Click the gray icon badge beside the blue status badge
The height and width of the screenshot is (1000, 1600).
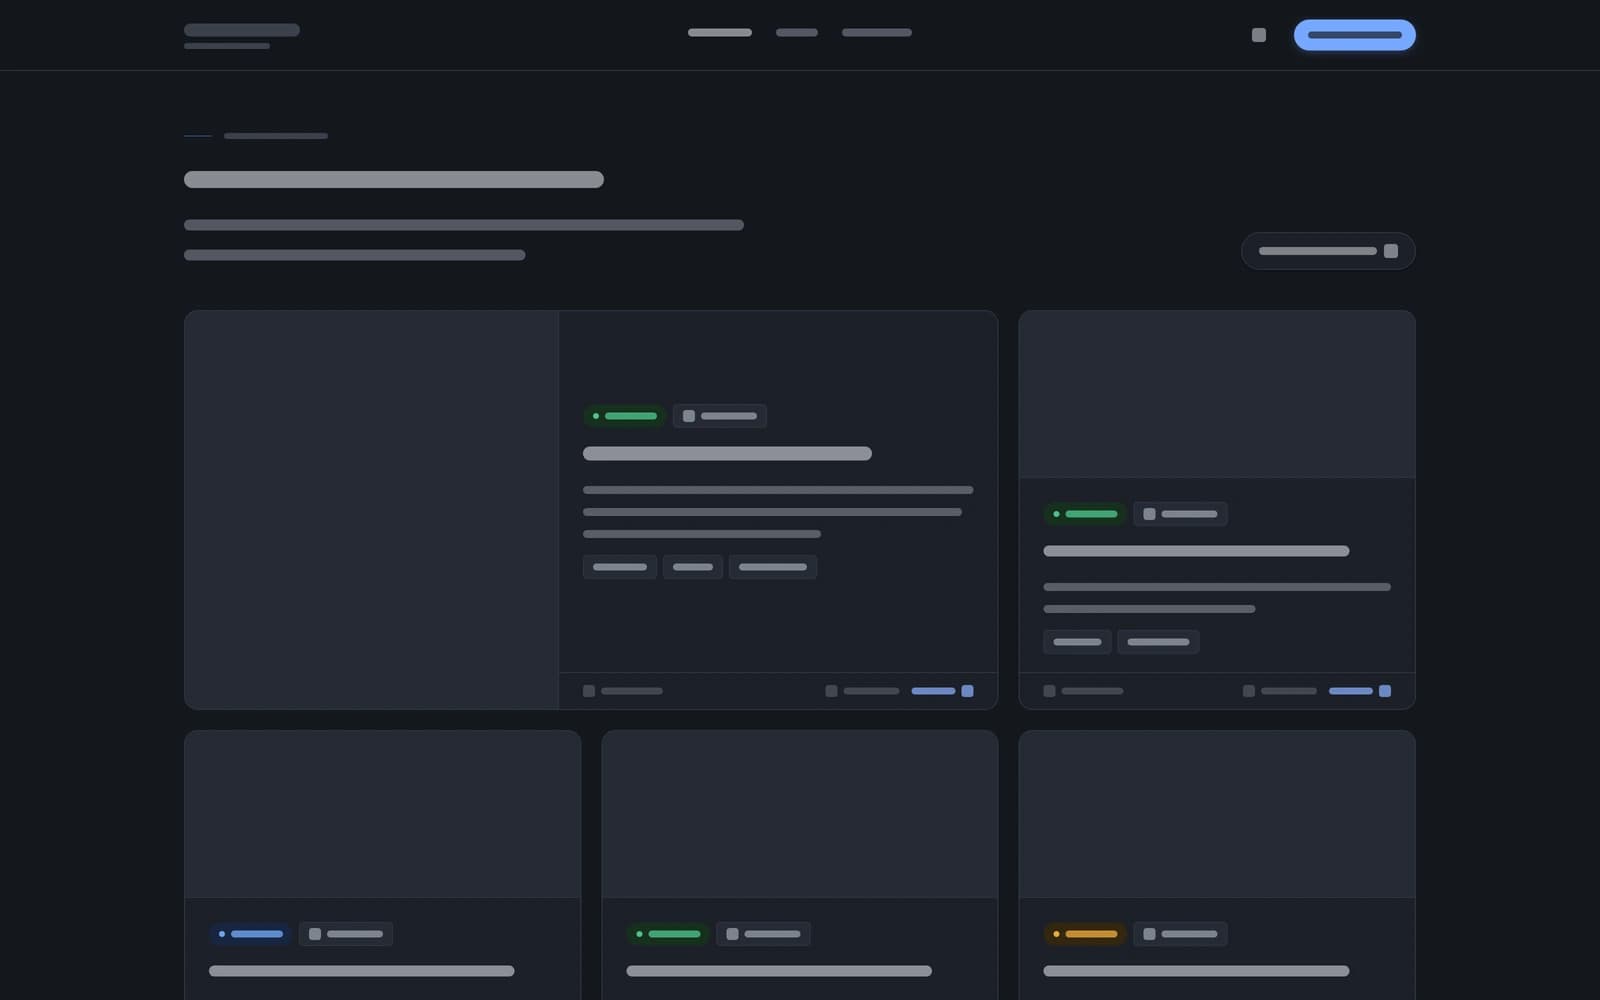tap(345, 934)
